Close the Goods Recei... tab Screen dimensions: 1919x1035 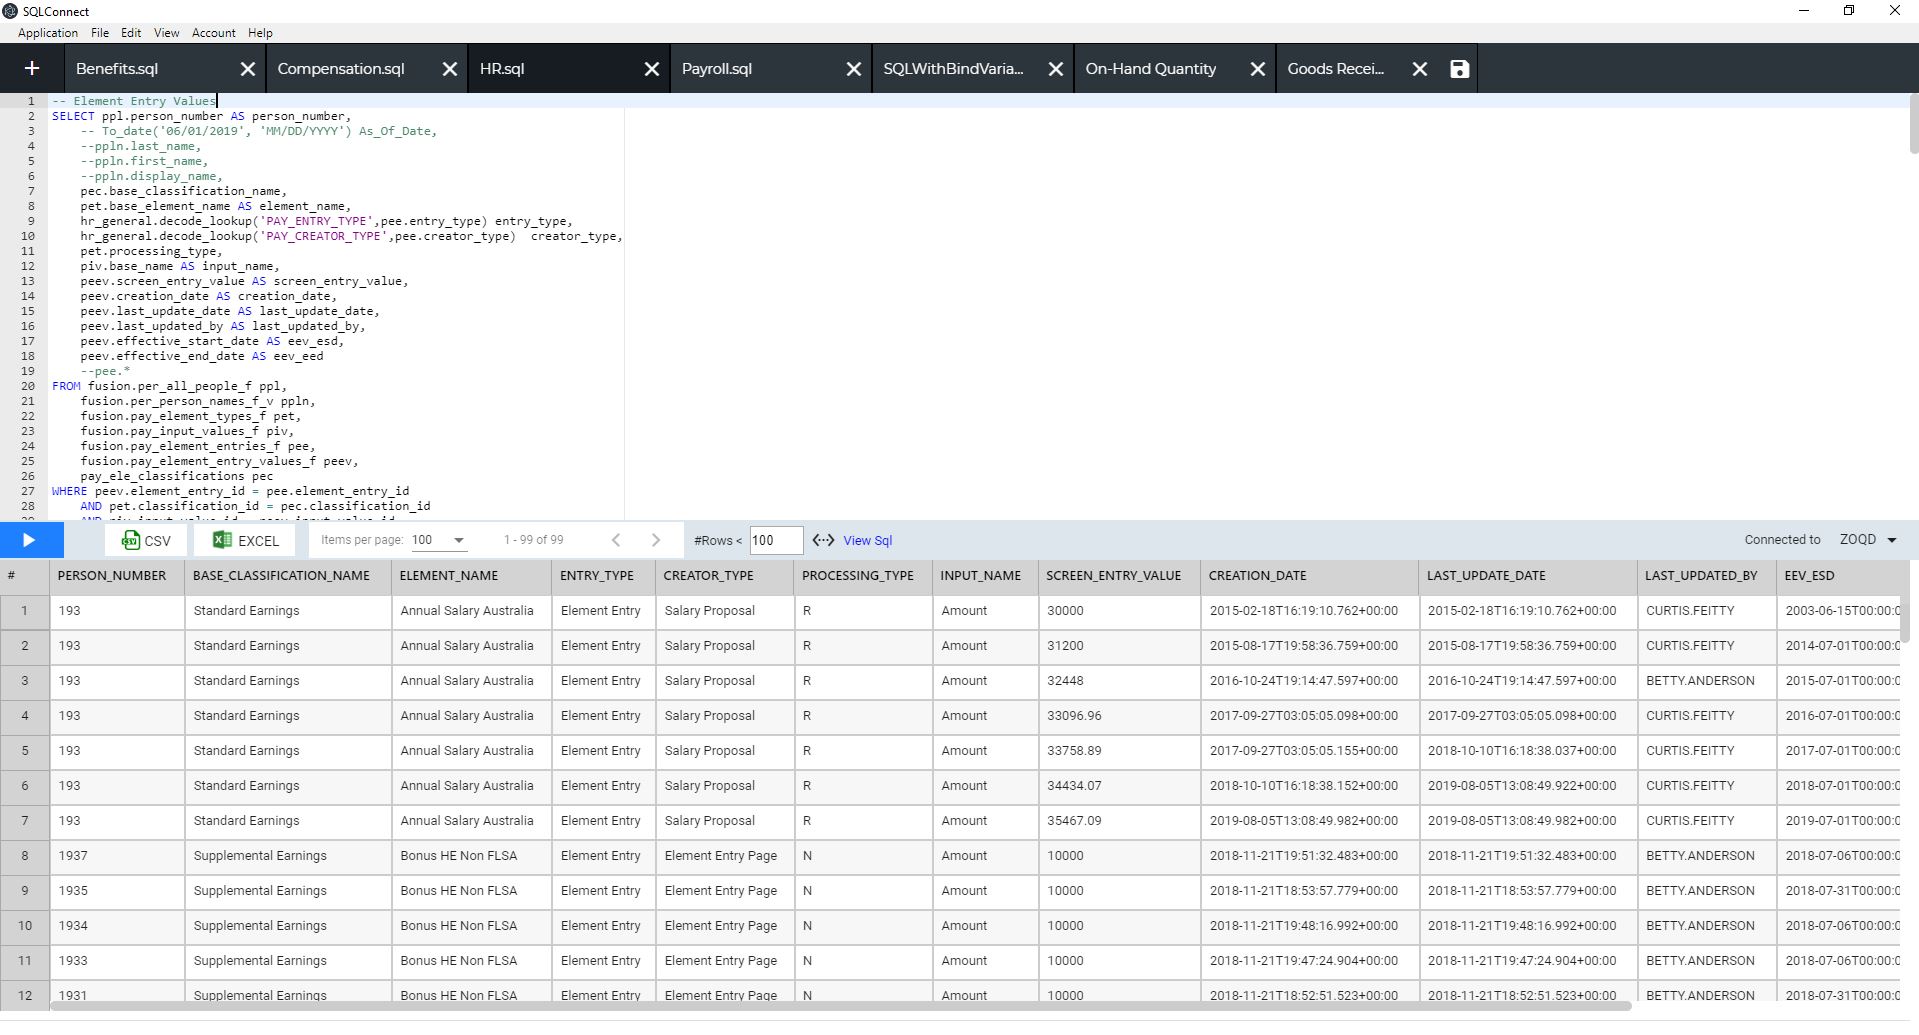point(1420,69)
